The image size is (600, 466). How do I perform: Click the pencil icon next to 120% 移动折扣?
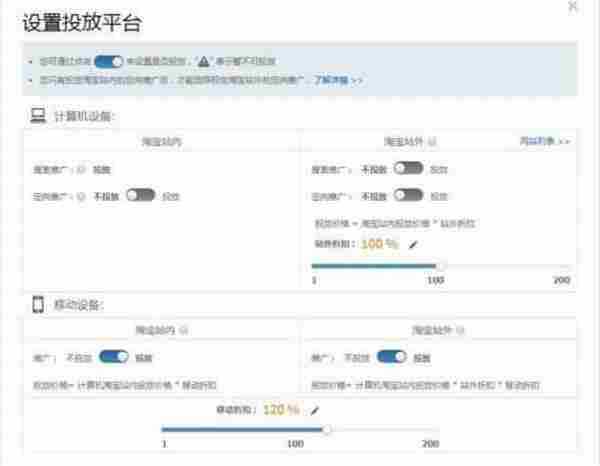[x=314, y=409]
